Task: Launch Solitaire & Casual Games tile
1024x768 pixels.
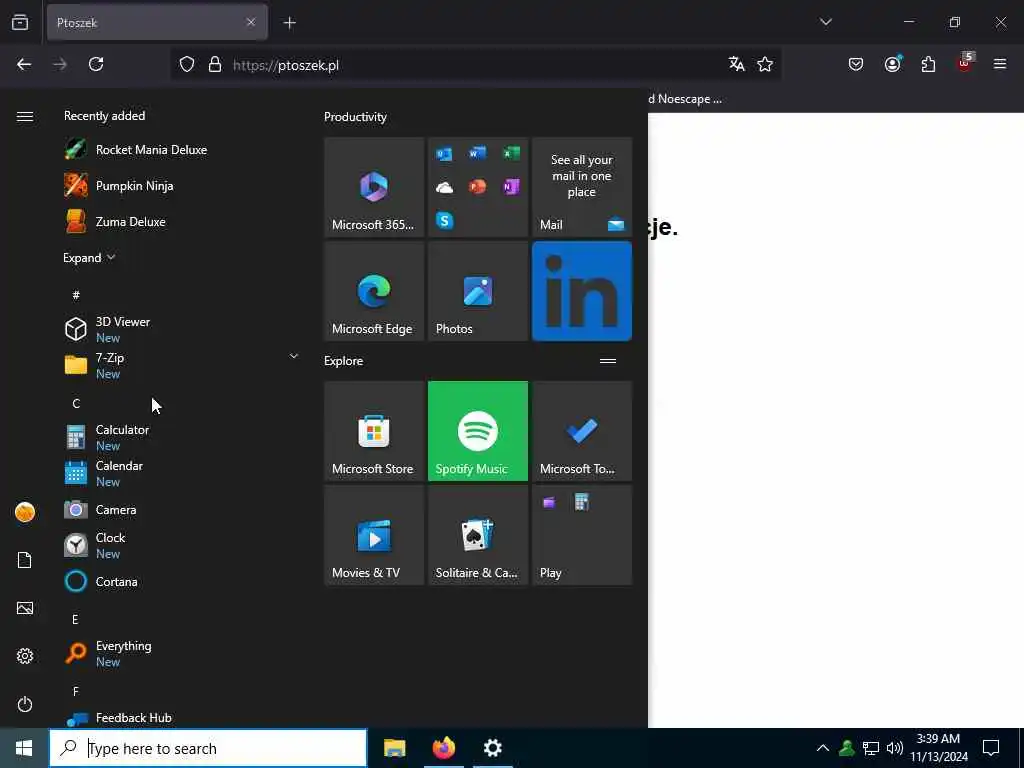Action: tap(478, 535)
